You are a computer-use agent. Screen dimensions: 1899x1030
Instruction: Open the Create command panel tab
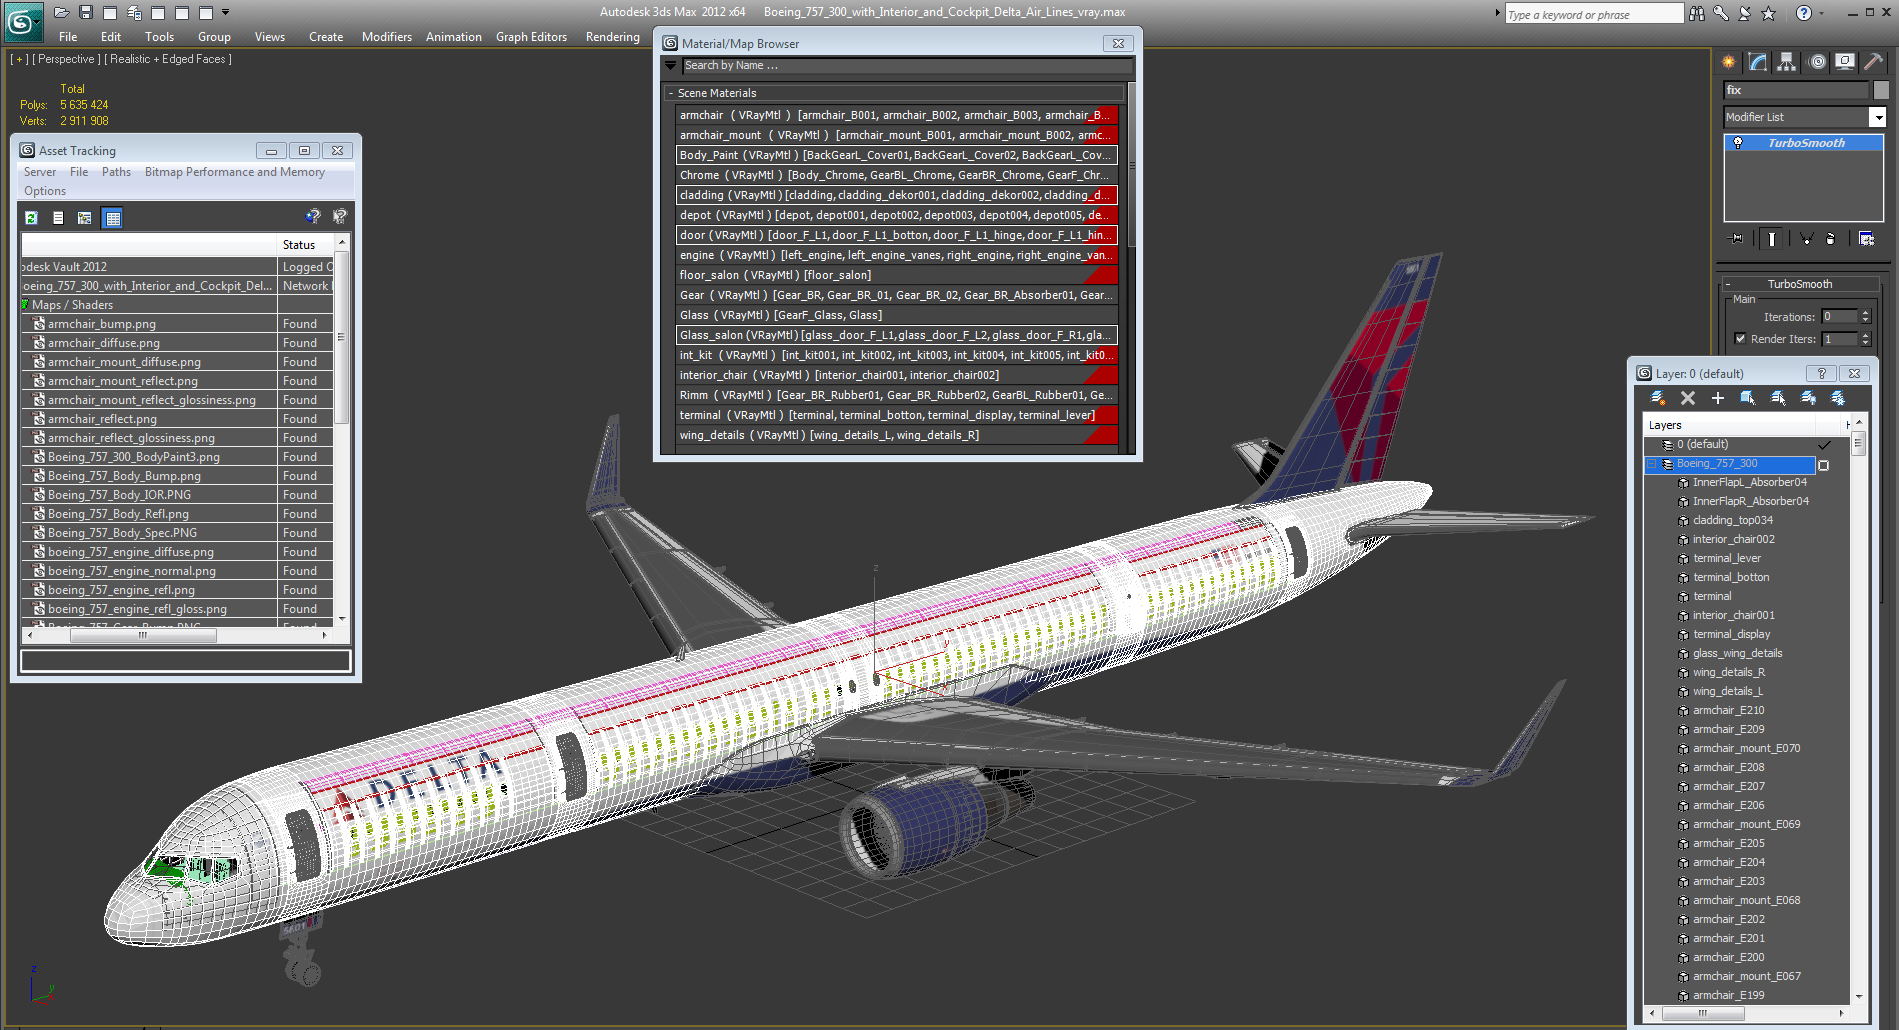tap(1729, 62)
